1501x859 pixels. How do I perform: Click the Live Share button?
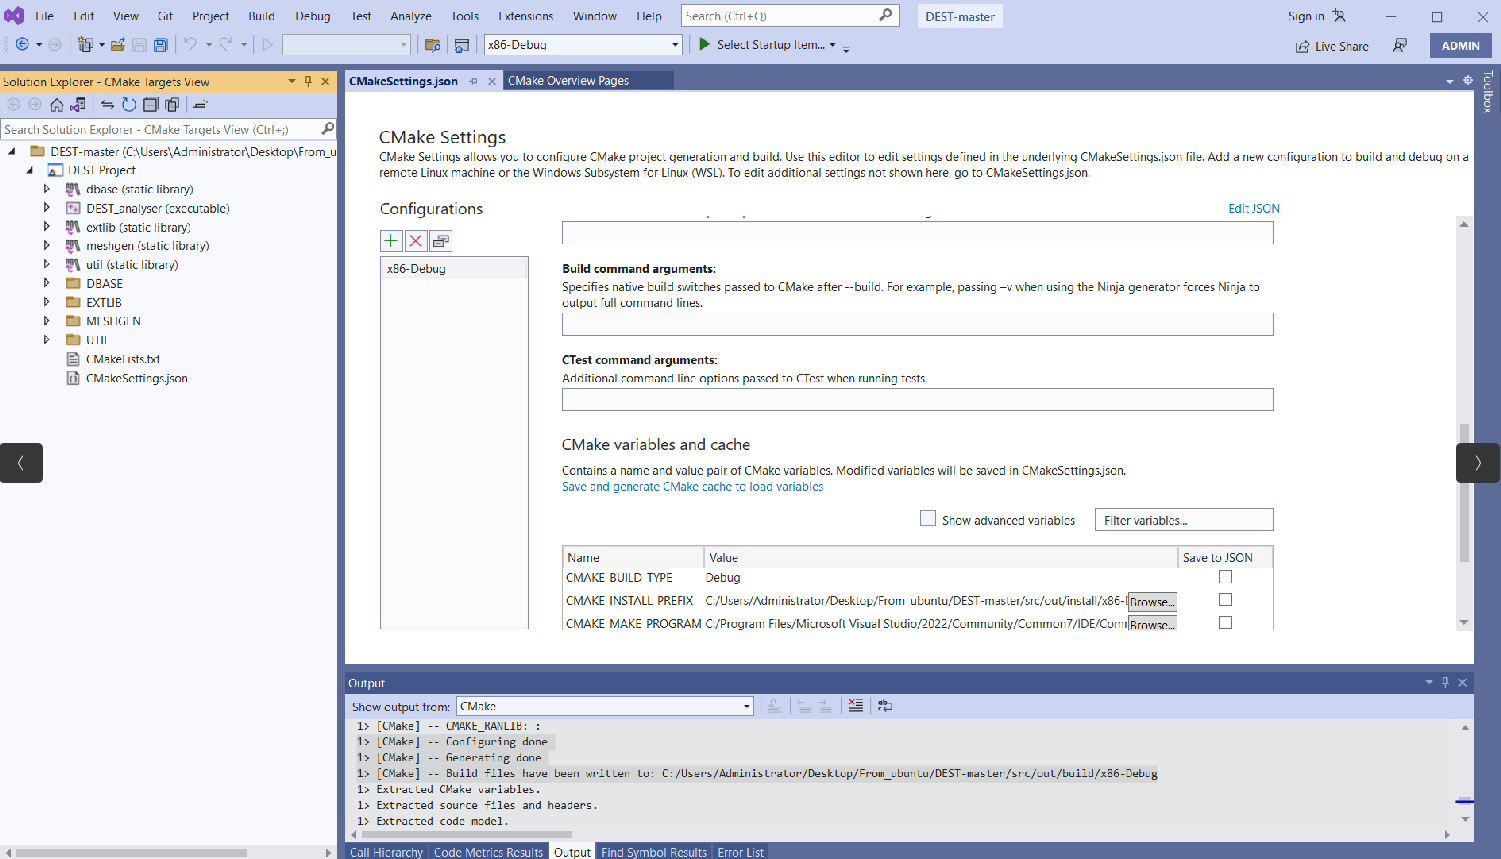click(1332, 46)
